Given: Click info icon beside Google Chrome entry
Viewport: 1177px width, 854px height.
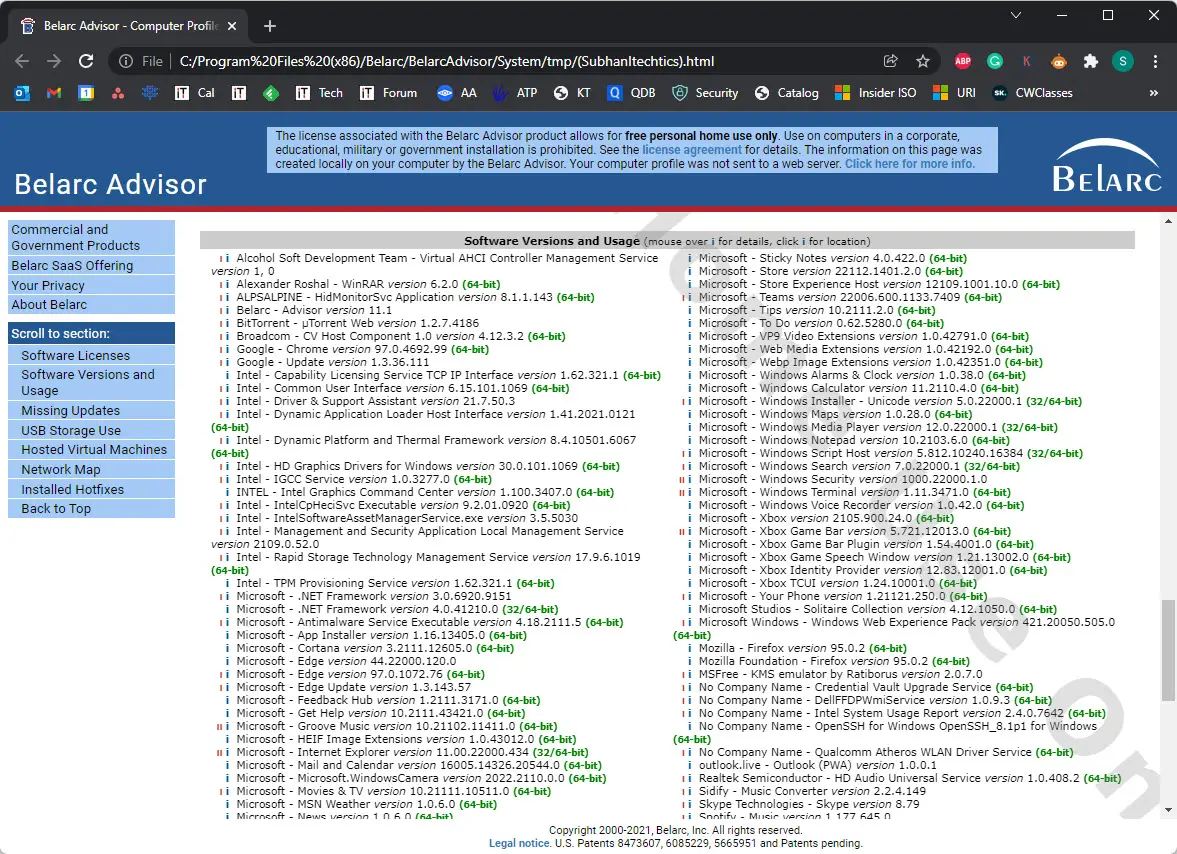Looking at the screenshot, I should point(227,350).
